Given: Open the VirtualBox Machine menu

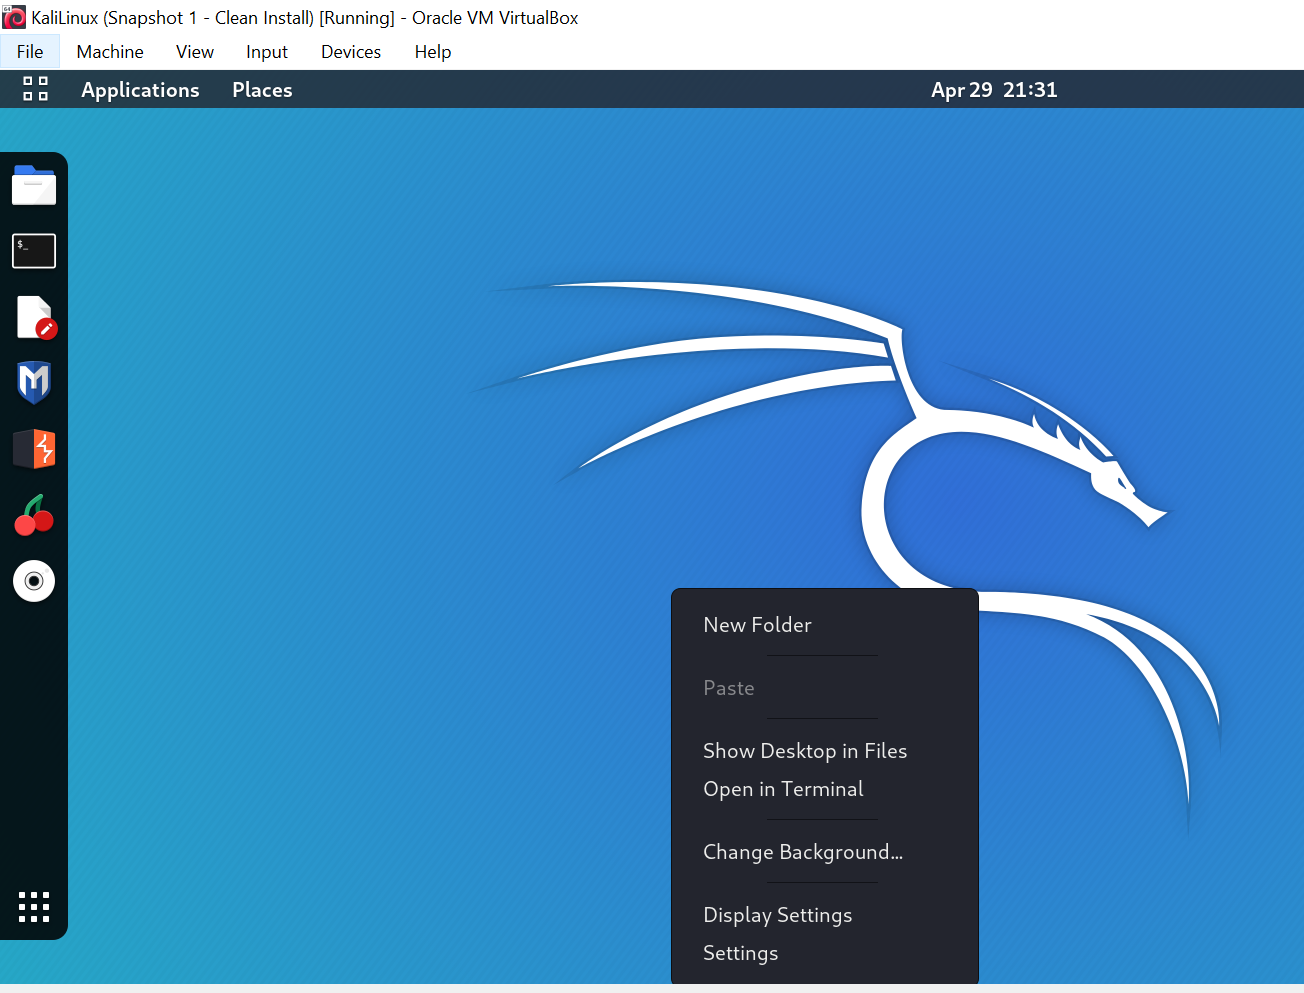Looking at the screenshot, I should coord(110,52).
